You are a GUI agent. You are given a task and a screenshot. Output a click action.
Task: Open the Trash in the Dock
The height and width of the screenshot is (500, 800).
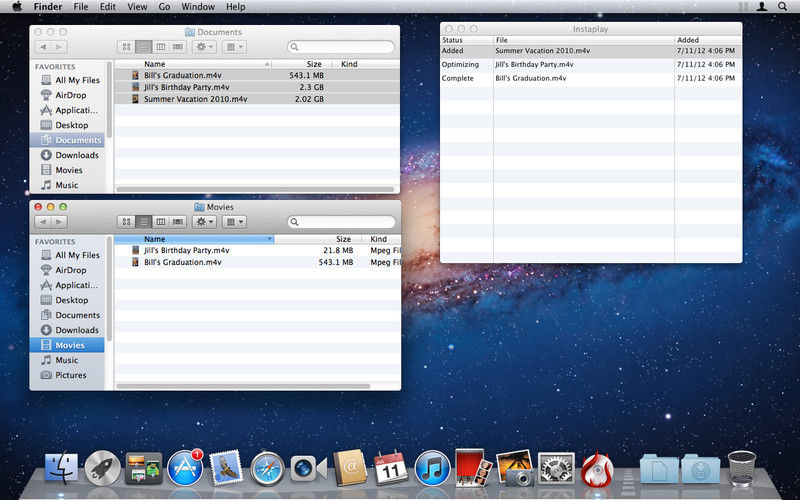pyautogui.click(x=742, y=468)
